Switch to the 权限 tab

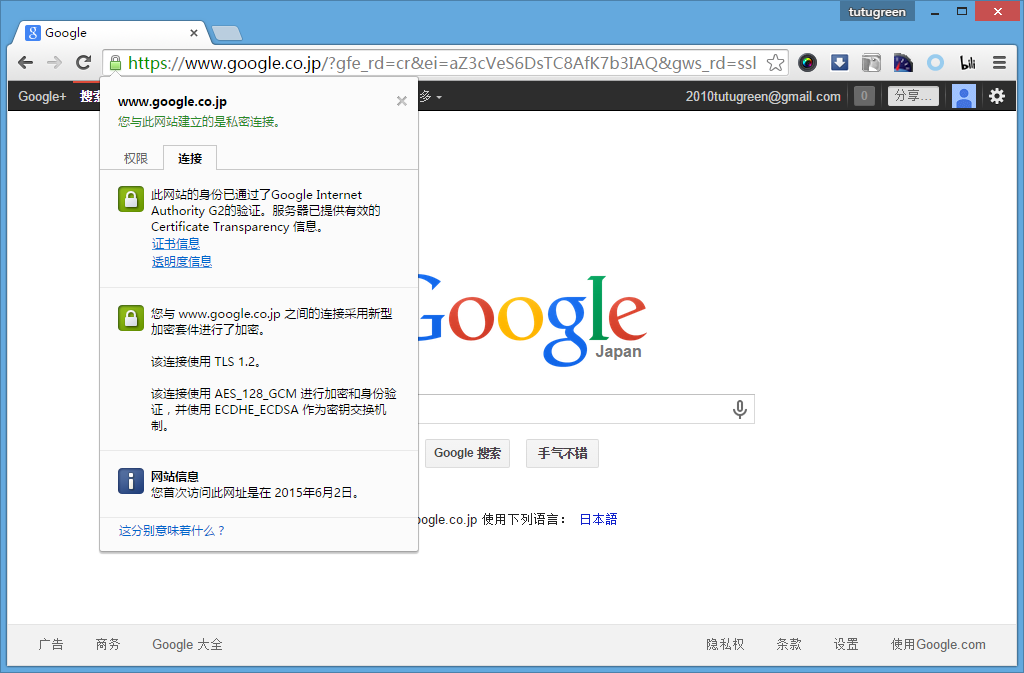136,159
